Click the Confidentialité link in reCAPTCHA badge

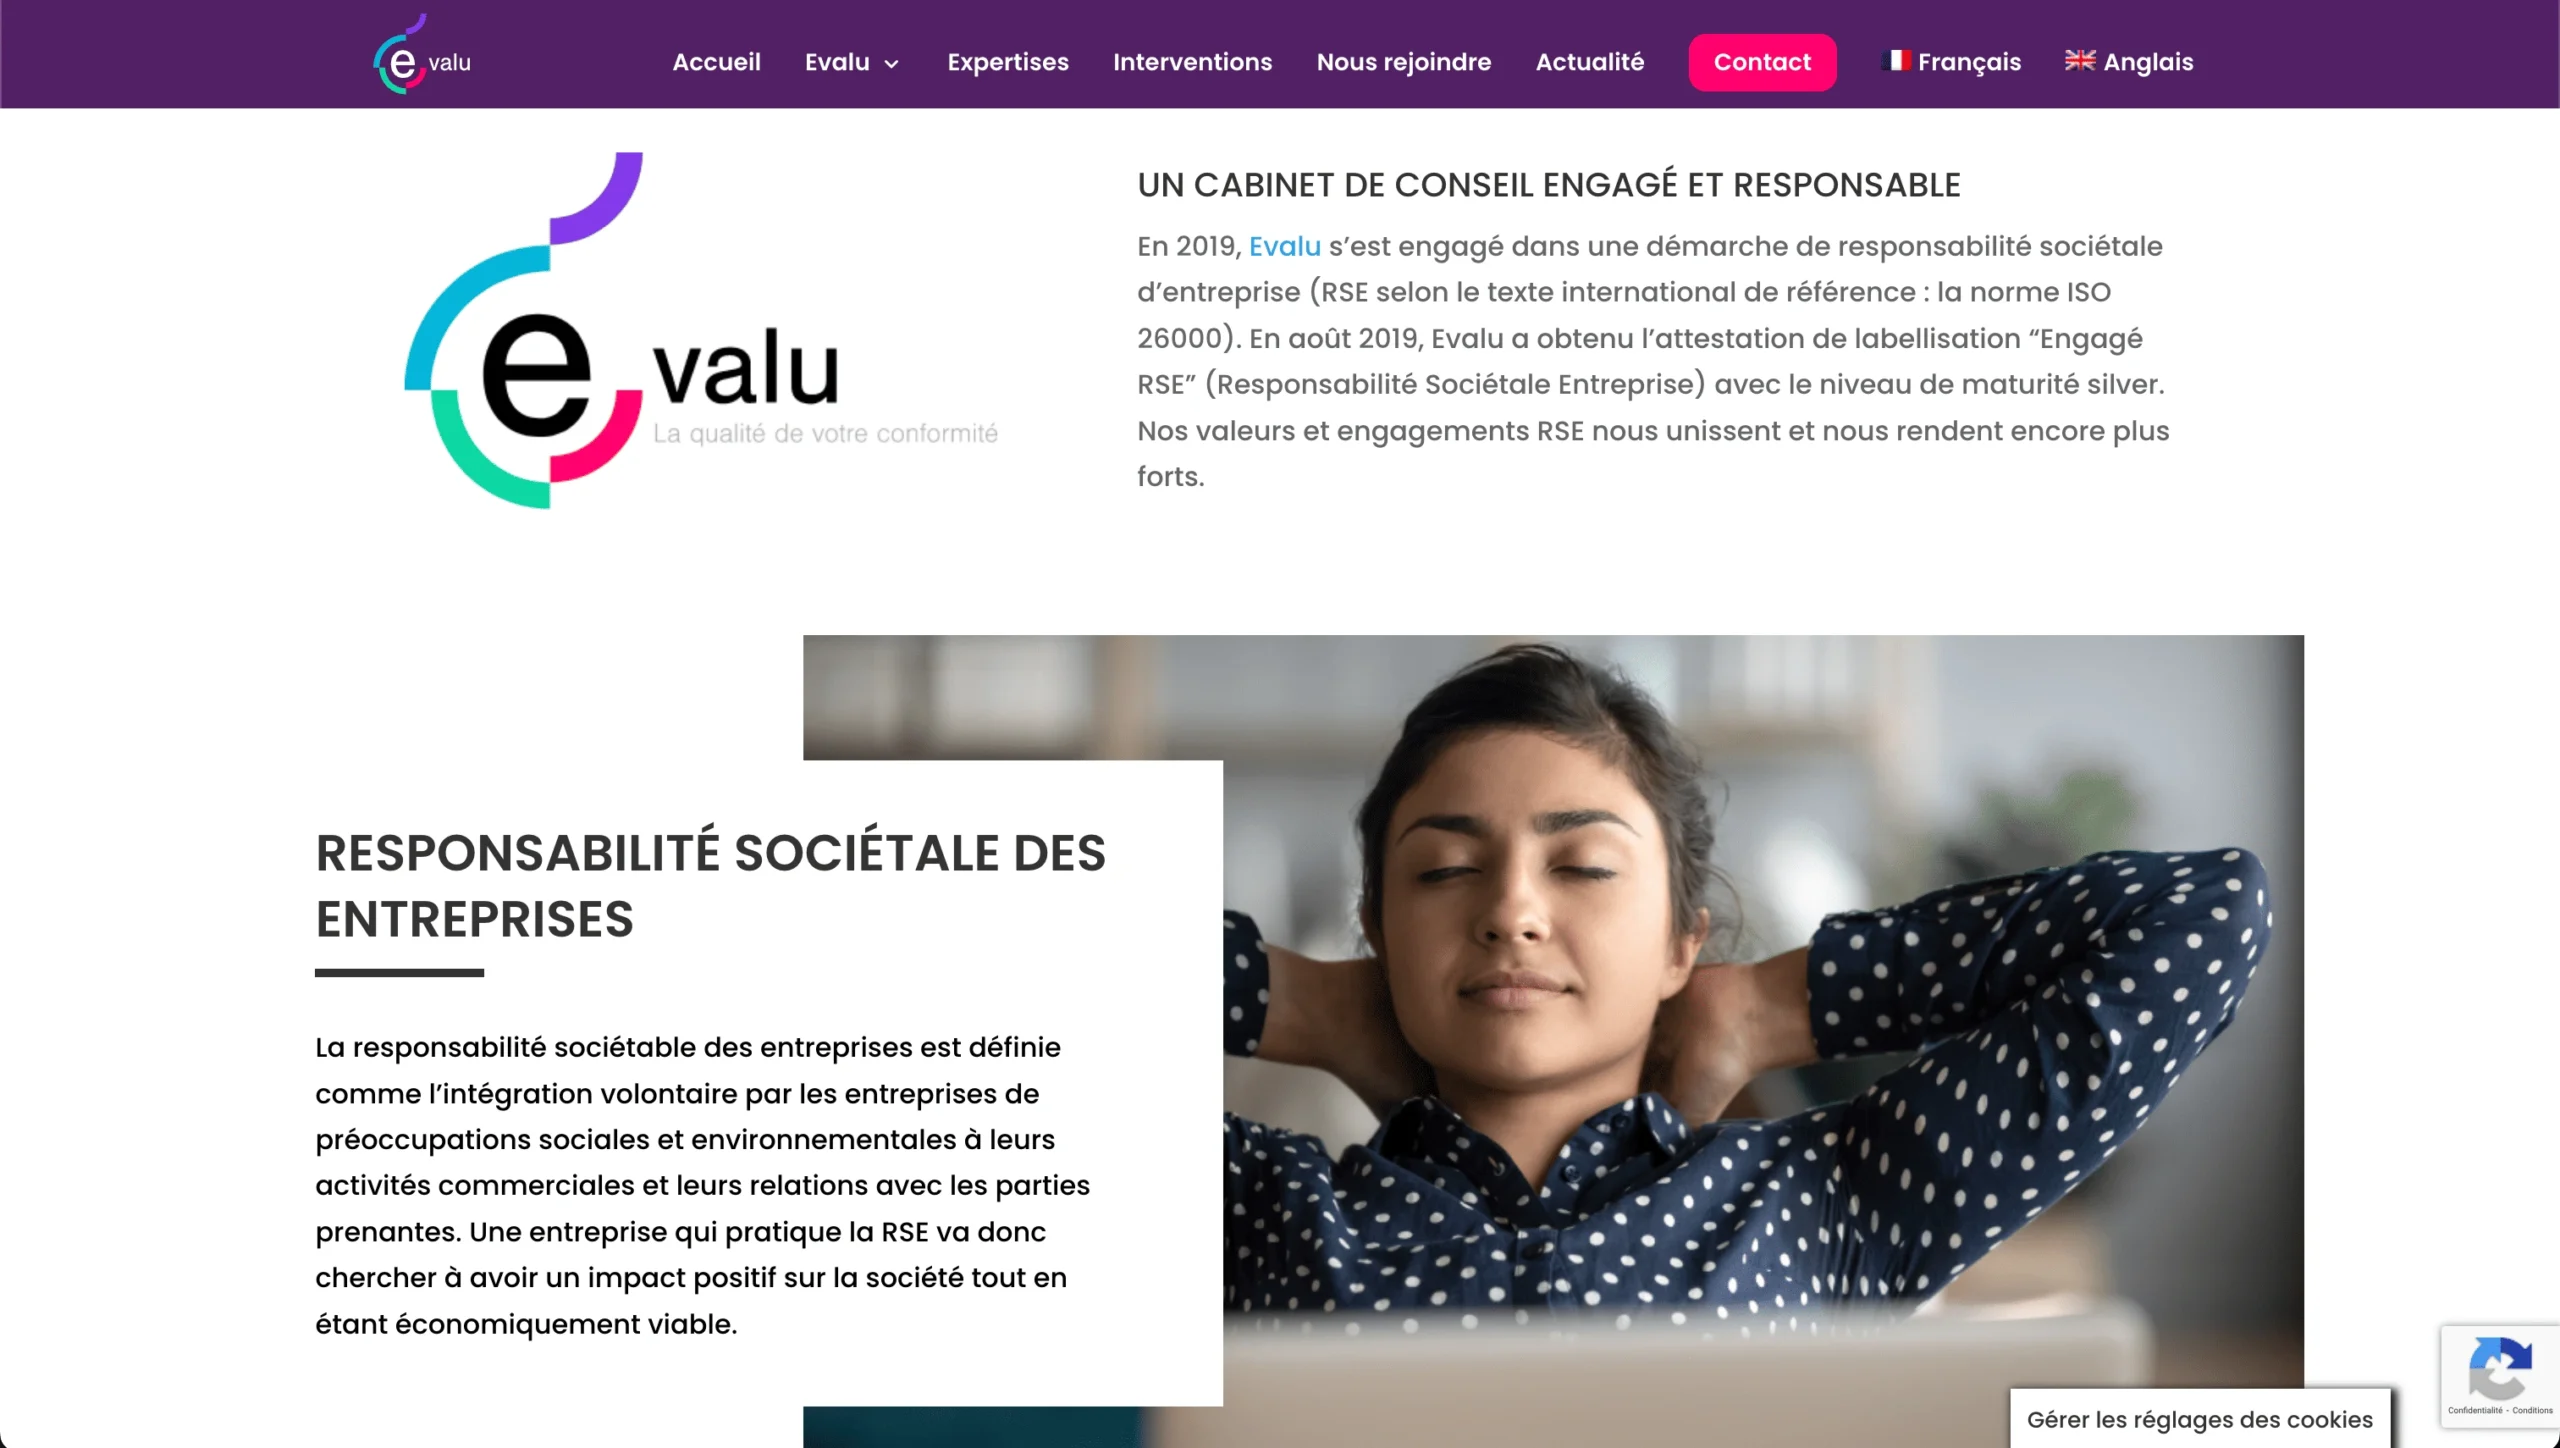(x=2474, y=1411)
